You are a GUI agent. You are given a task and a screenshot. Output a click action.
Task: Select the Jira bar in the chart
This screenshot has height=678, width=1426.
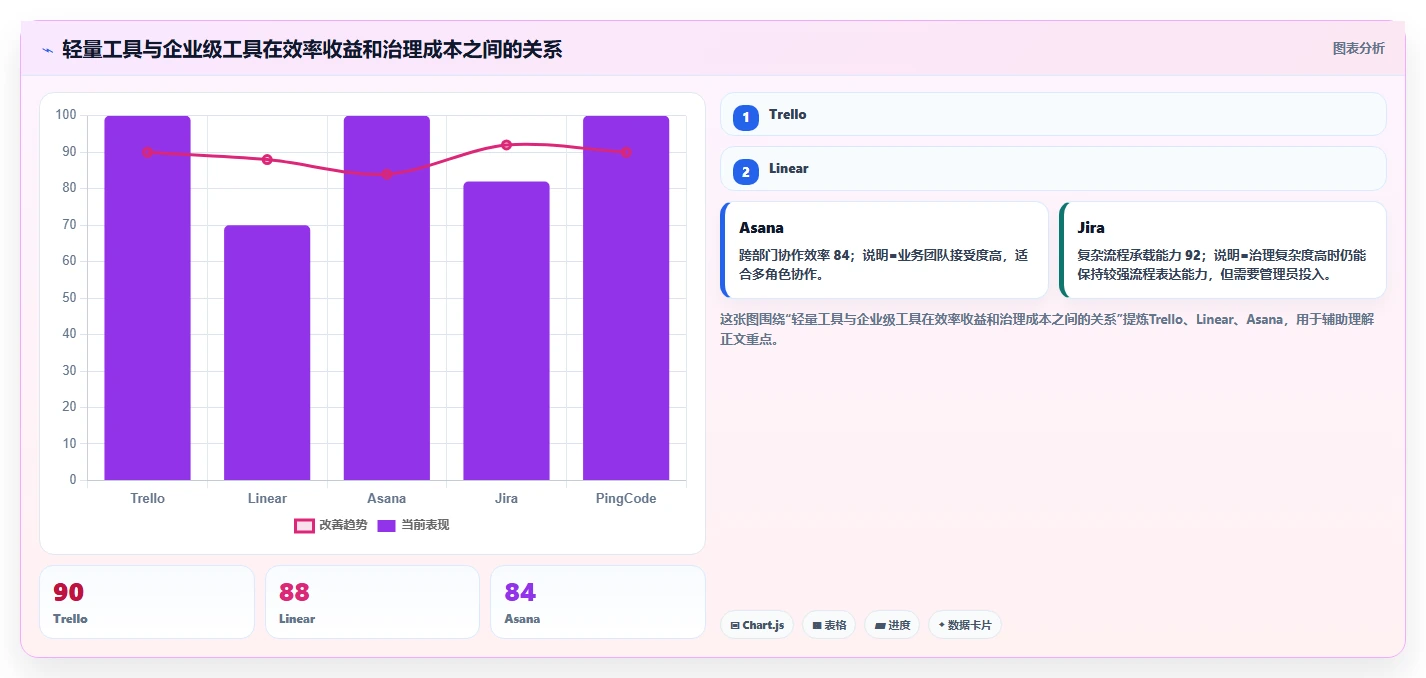point(506,331)
